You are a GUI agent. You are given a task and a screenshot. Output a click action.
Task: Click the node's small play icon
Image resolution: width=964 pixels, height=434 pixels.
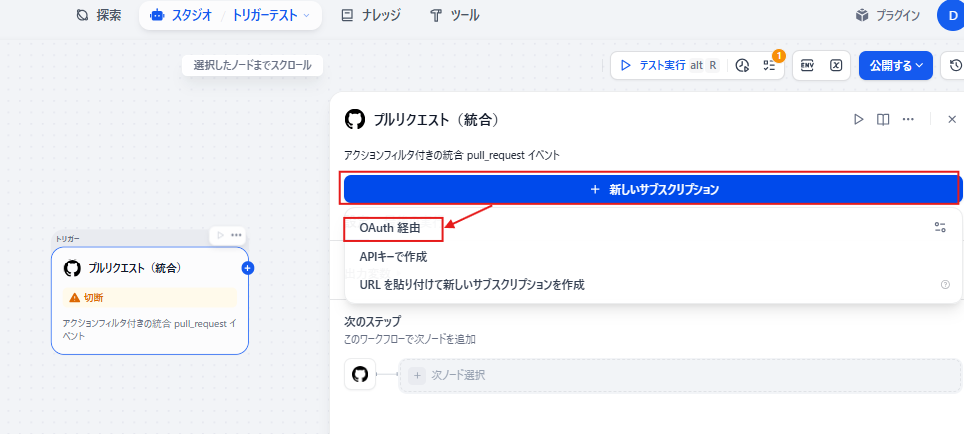click(x=220, y=235)
